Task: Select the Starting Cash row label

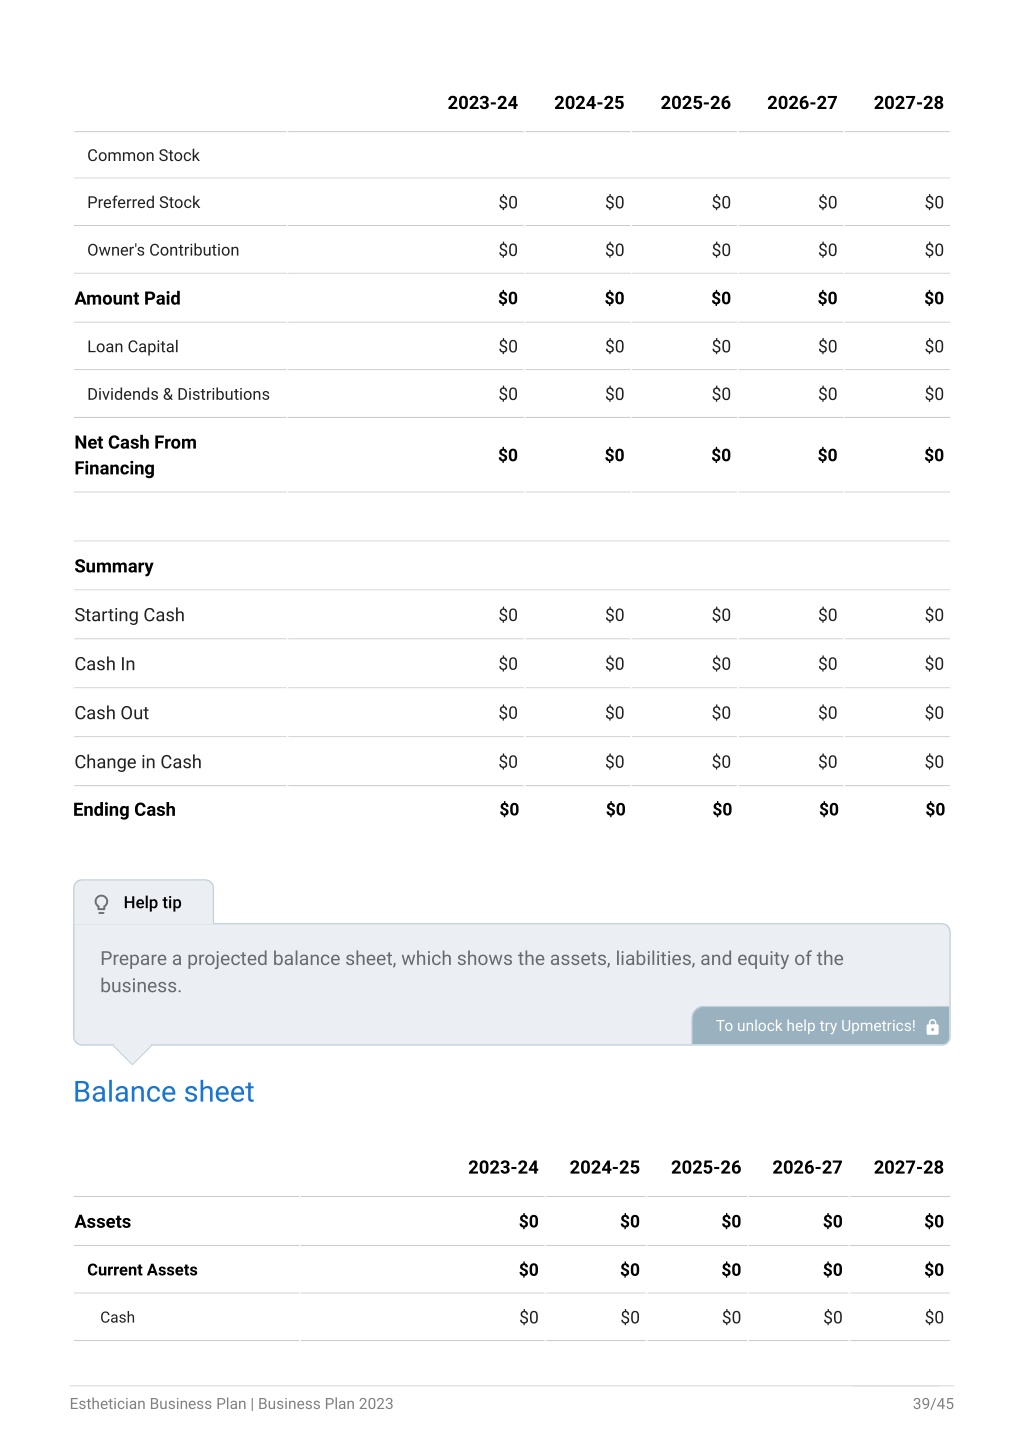Action: click(130, 615)
